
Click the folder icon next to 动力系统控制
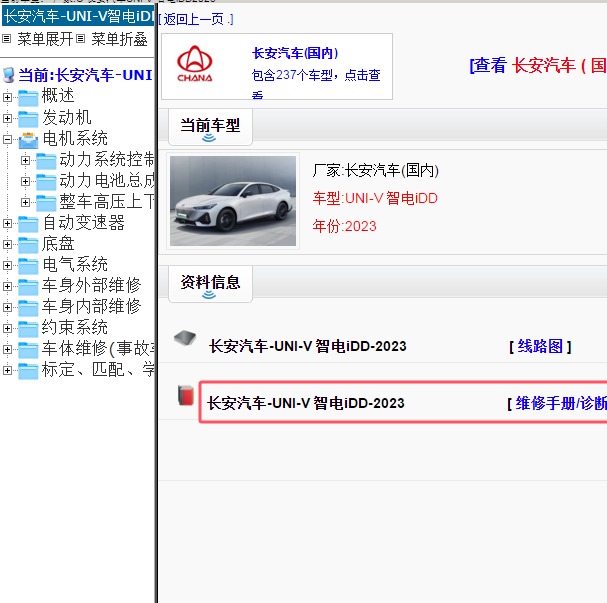click(46, 160)
